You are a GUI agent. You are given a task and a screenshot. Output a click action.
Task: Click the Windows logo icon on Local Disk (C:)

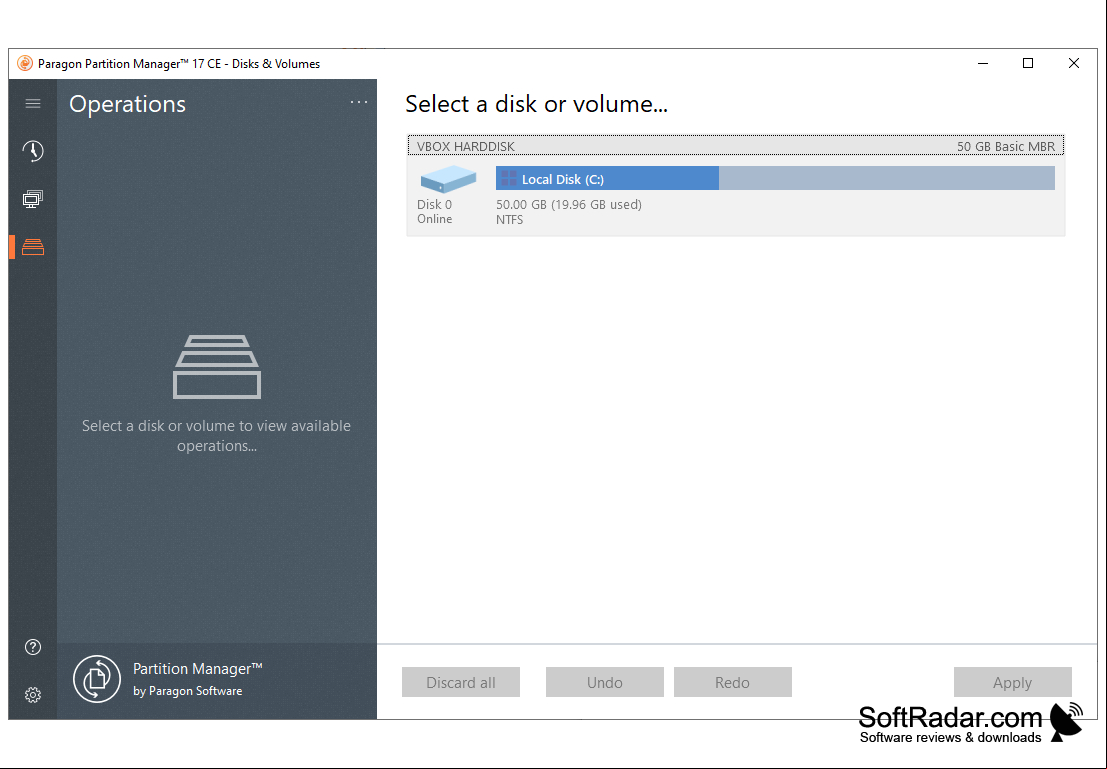(x=508, y=179)
